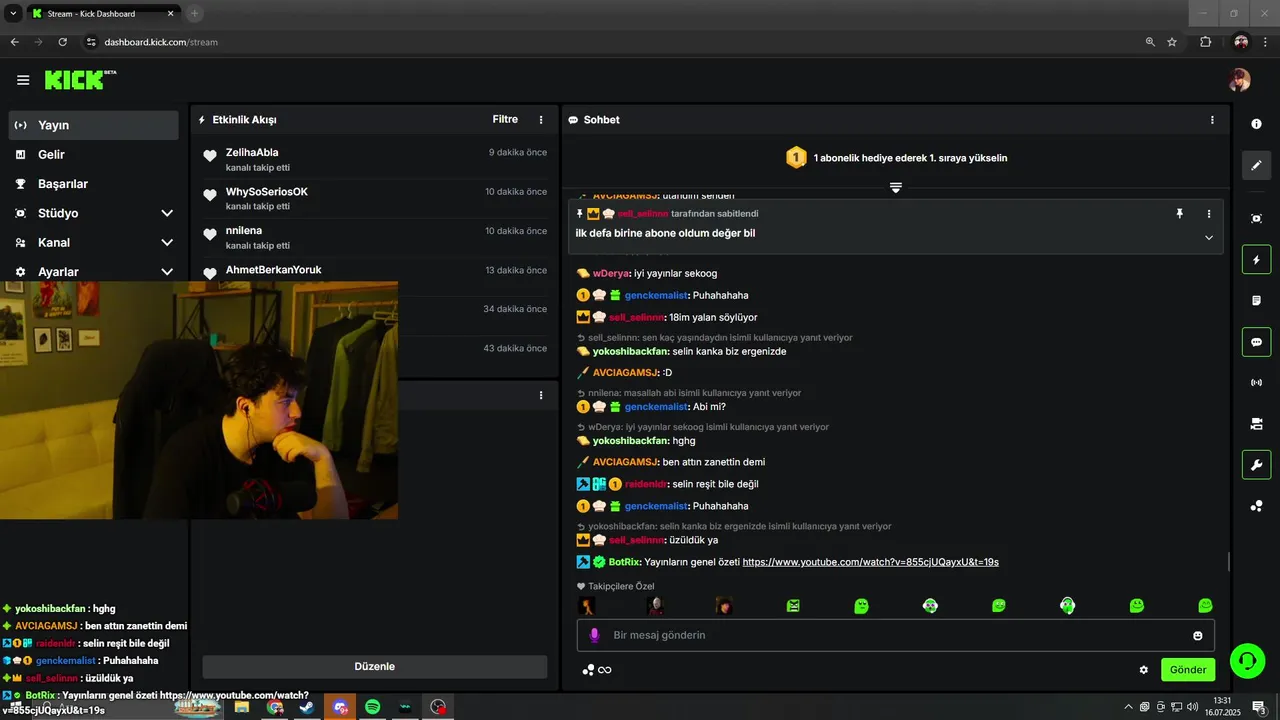
Task: Click the three-dot menu in lower left panel
Action: 541,395
